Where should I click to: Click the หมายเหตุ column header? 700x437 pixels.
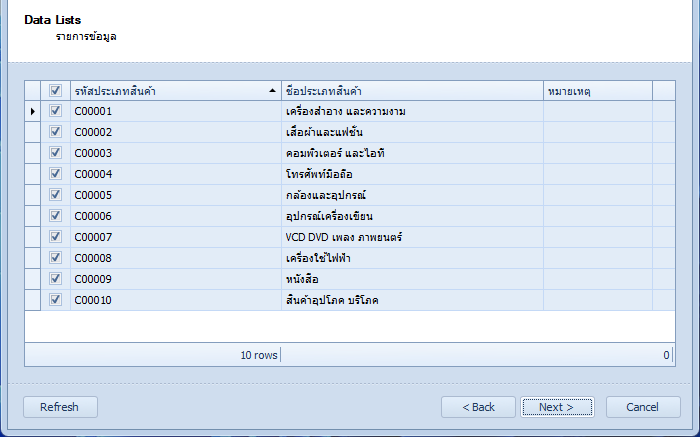pyautogui.click(x=598, y=91)
